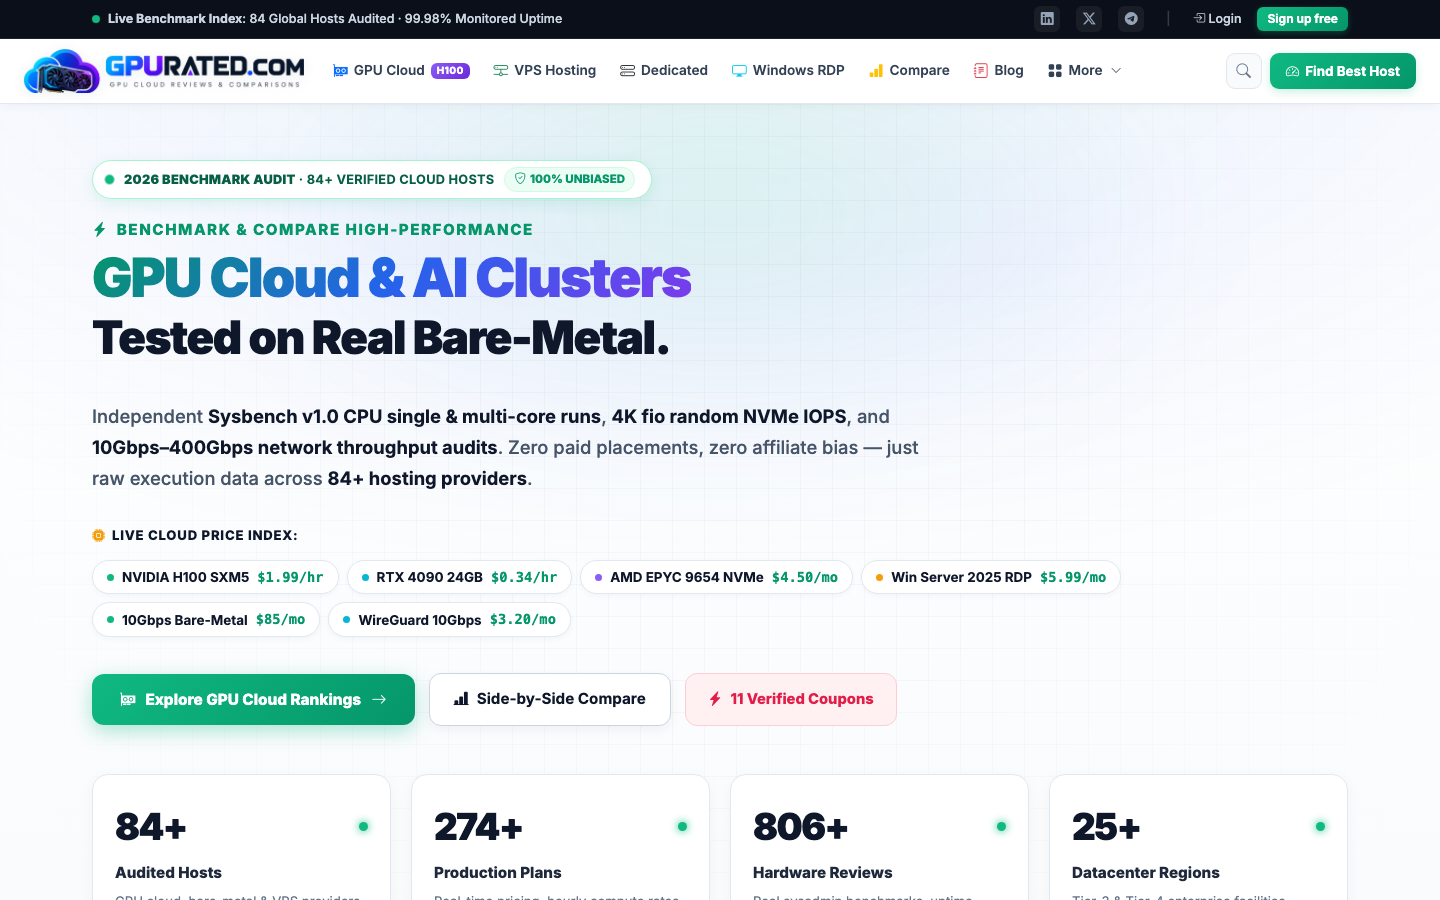View the 11 Verified Coupons

coord(791,699)
